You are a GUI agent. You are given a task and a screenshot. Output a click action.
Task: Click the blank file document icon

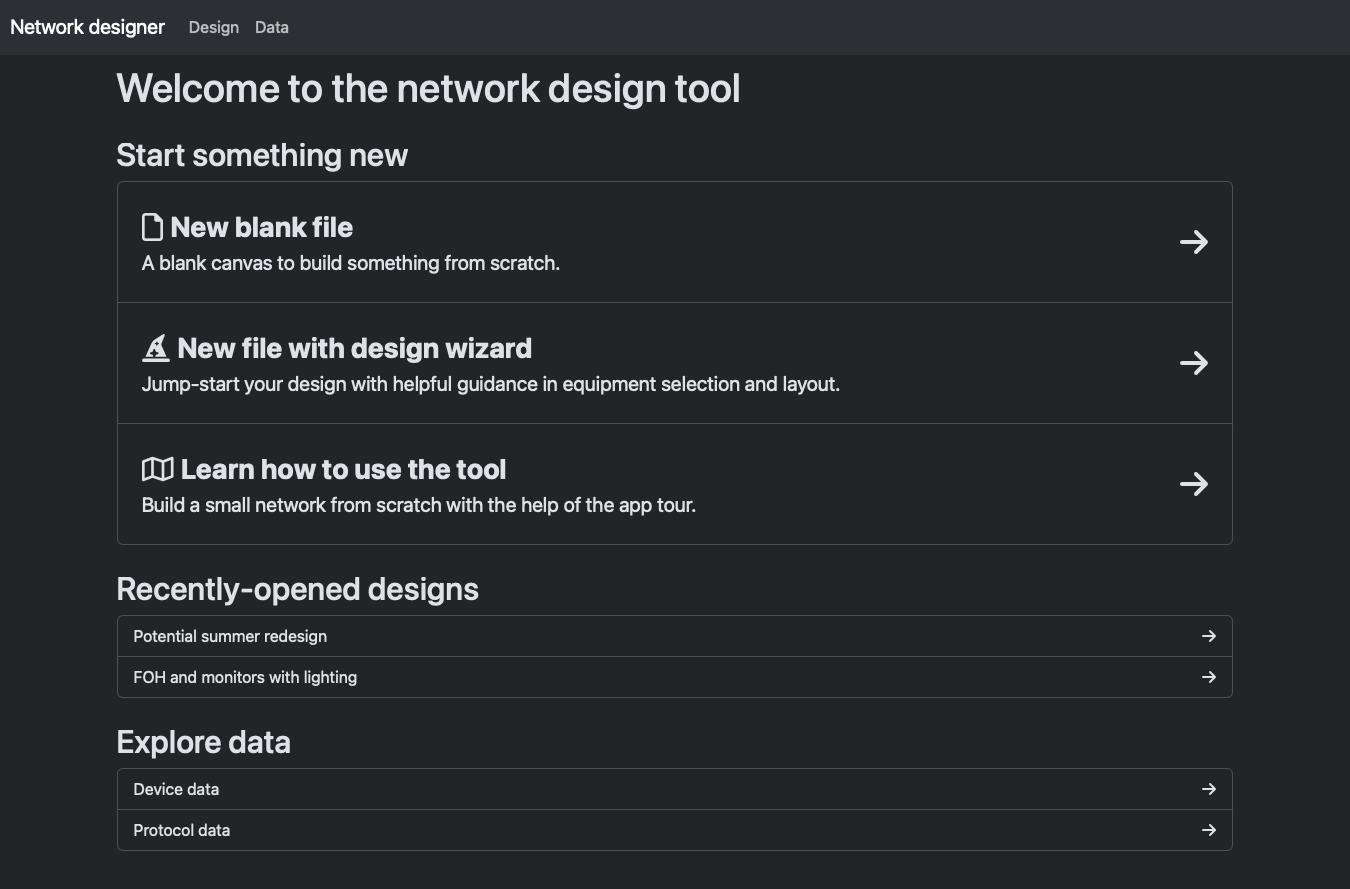pos(152,227)
